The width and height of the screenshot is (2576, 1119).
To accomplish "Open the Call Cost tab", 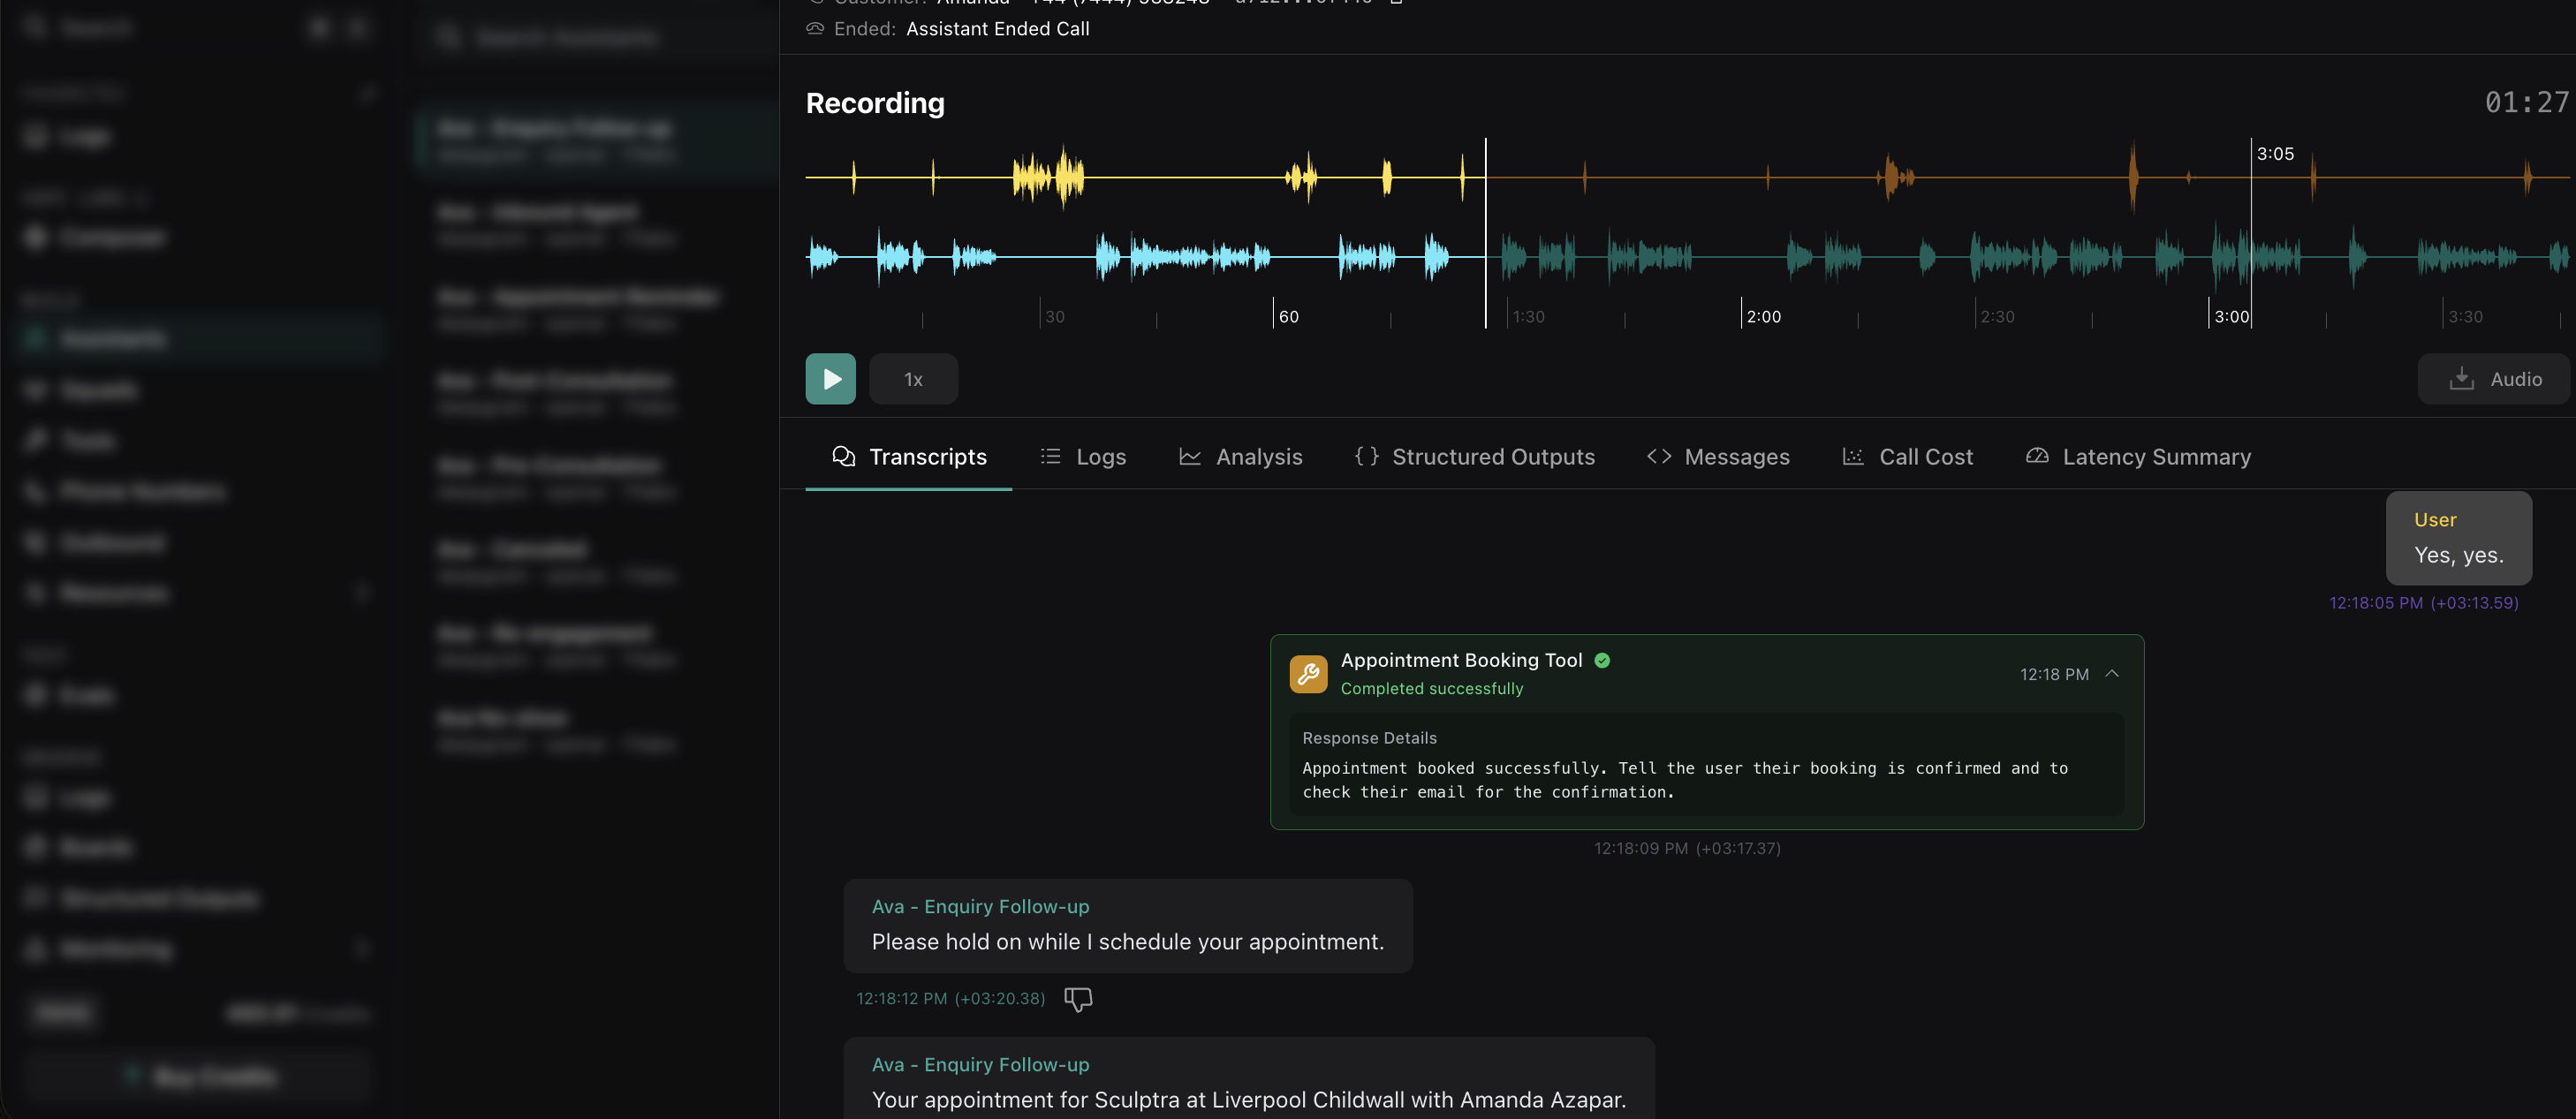I will [x=1907, y=457].
